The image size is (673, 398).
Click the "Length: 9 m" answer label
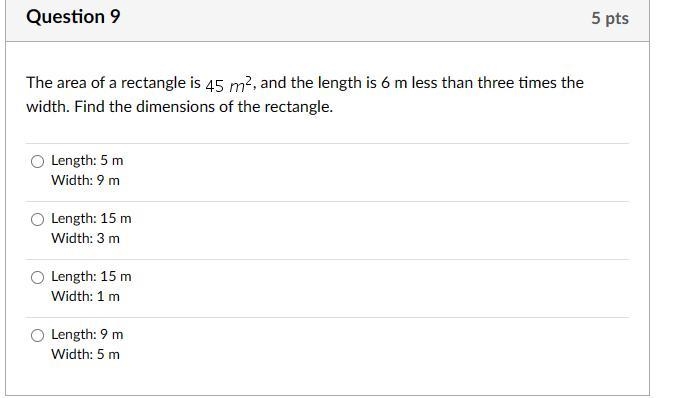pyautogui.click(x=87, y=334)
